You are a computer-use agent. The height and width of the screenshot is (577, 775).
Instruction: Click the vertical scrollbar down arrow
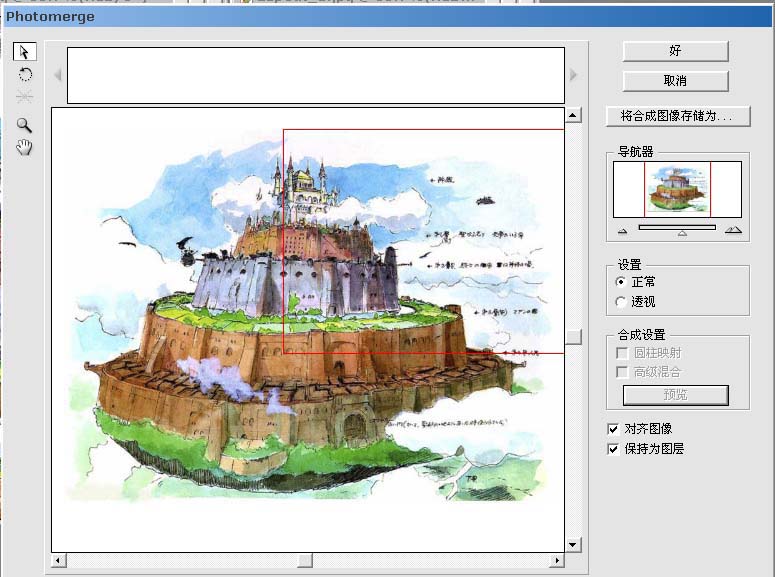(x=573, y=545)
